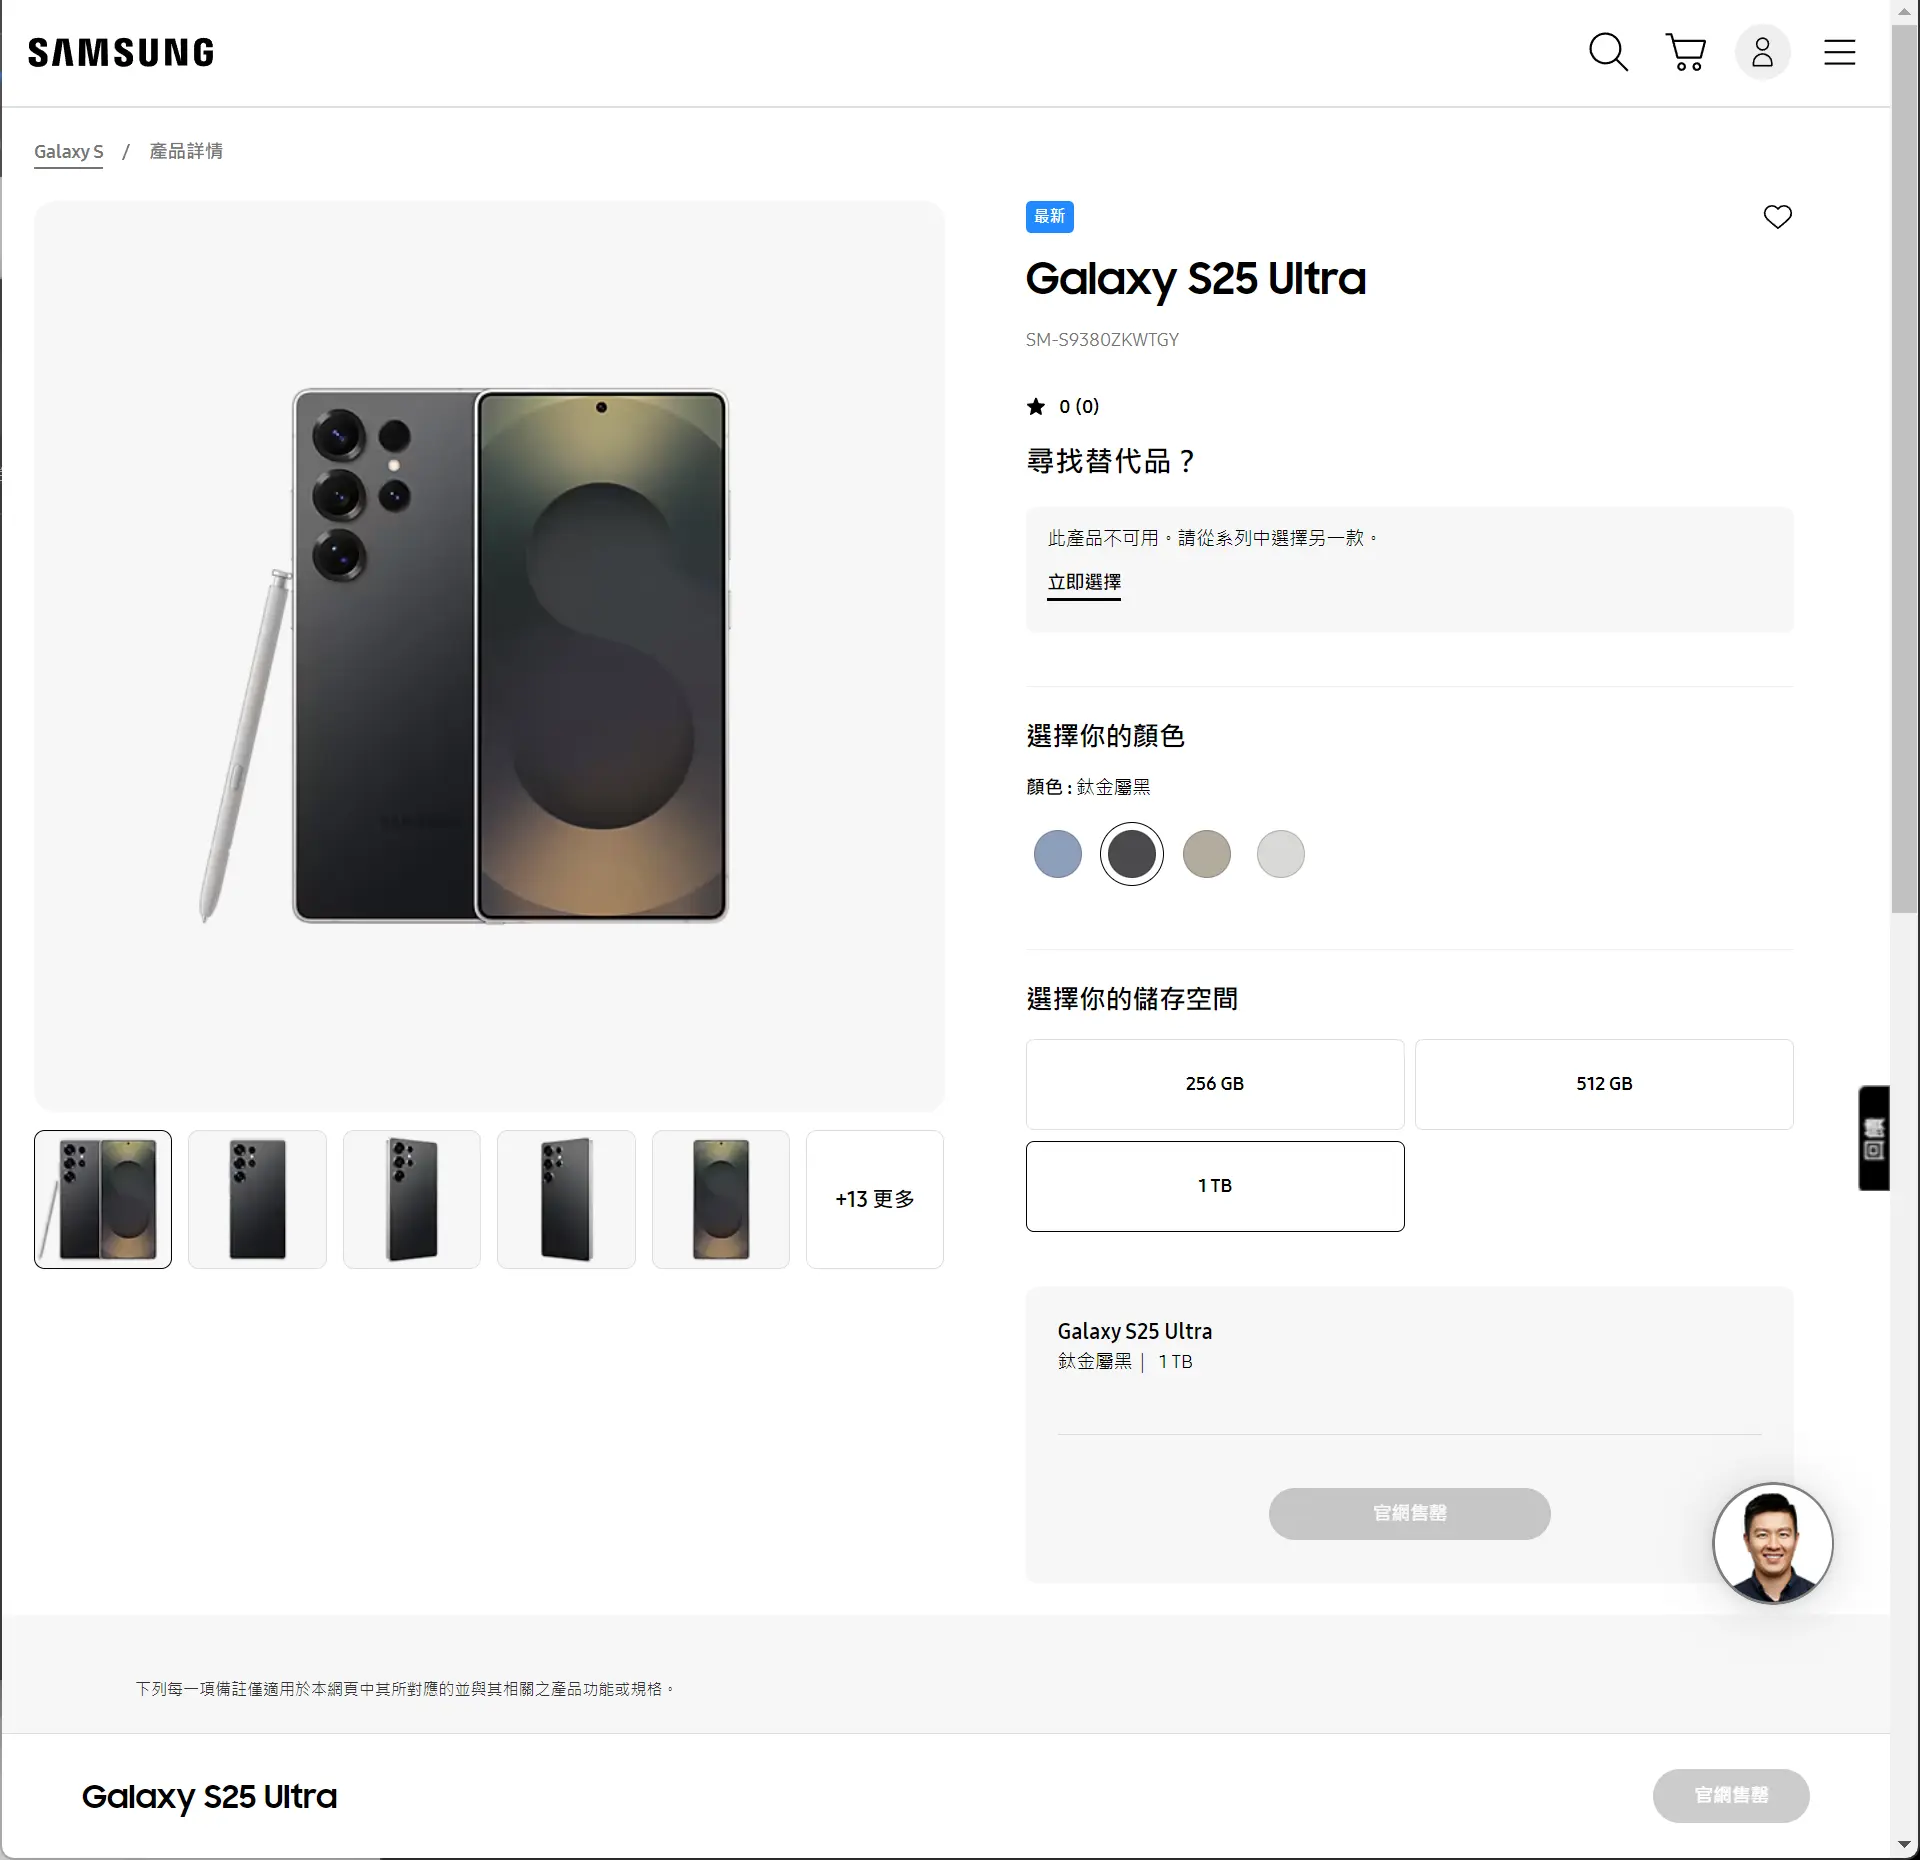Open the search magnifier icon

click(1608, 52)
